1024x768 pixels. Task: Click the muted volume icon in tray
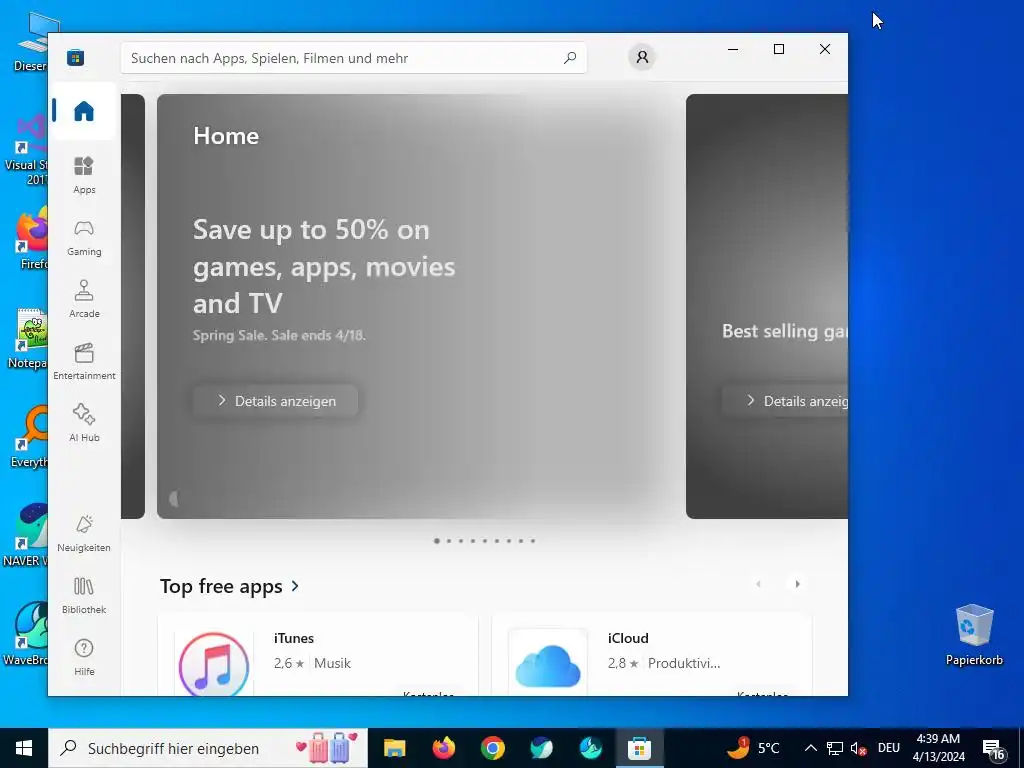(x=858, y=748)
